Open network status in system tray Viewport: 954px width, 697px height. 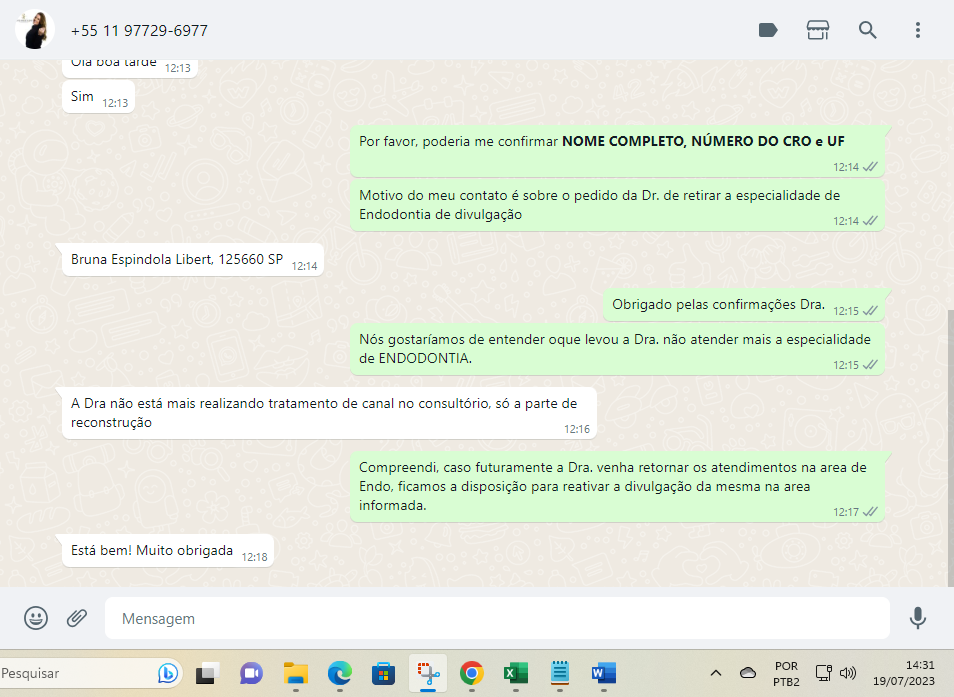click(823, 673)
